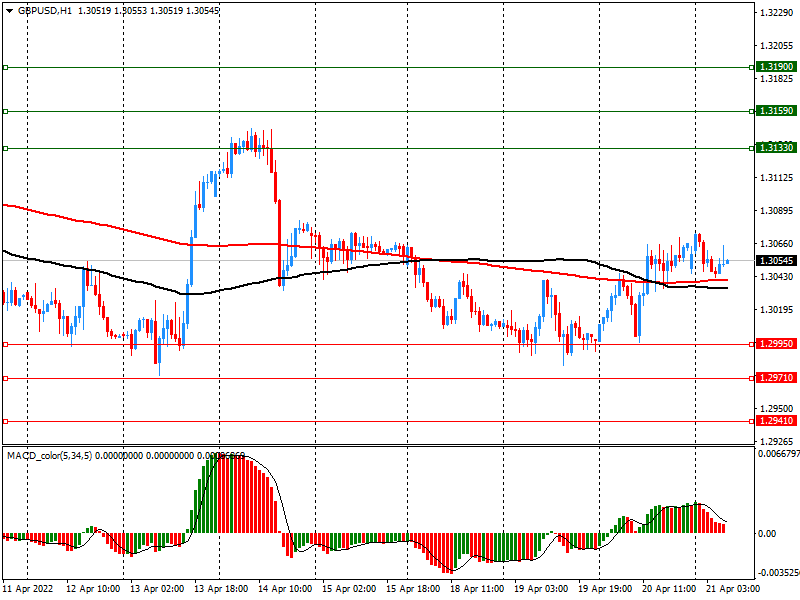Click the 1.29710 support line anchor square
800x600 pixels.
[5, 379]
